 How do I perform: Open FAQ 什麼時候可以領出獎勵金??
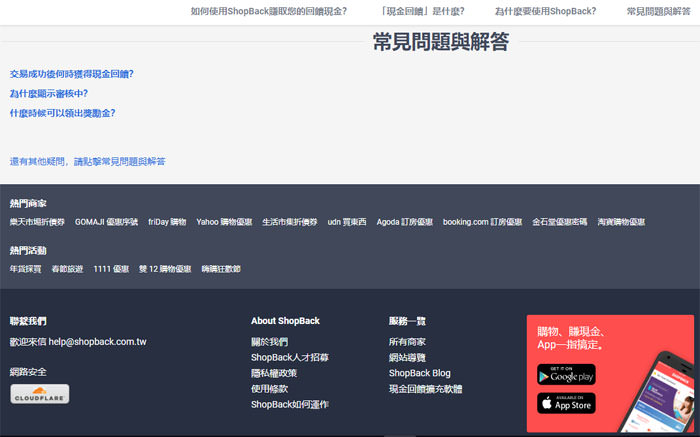62,113
